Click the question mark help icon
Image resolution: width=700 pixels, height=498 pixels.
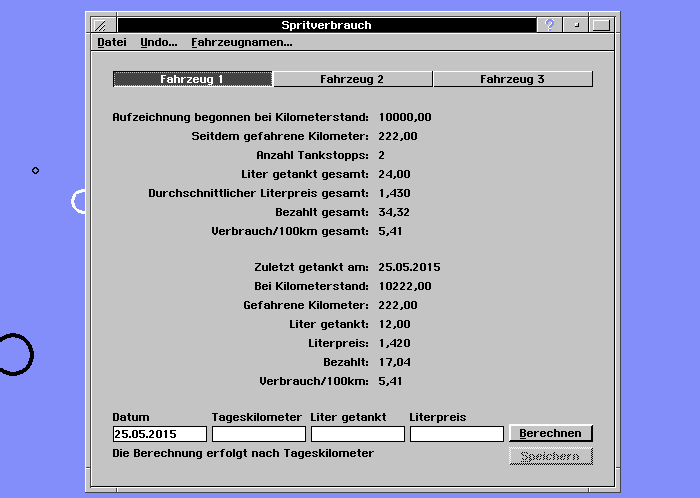tap(549, 25)
